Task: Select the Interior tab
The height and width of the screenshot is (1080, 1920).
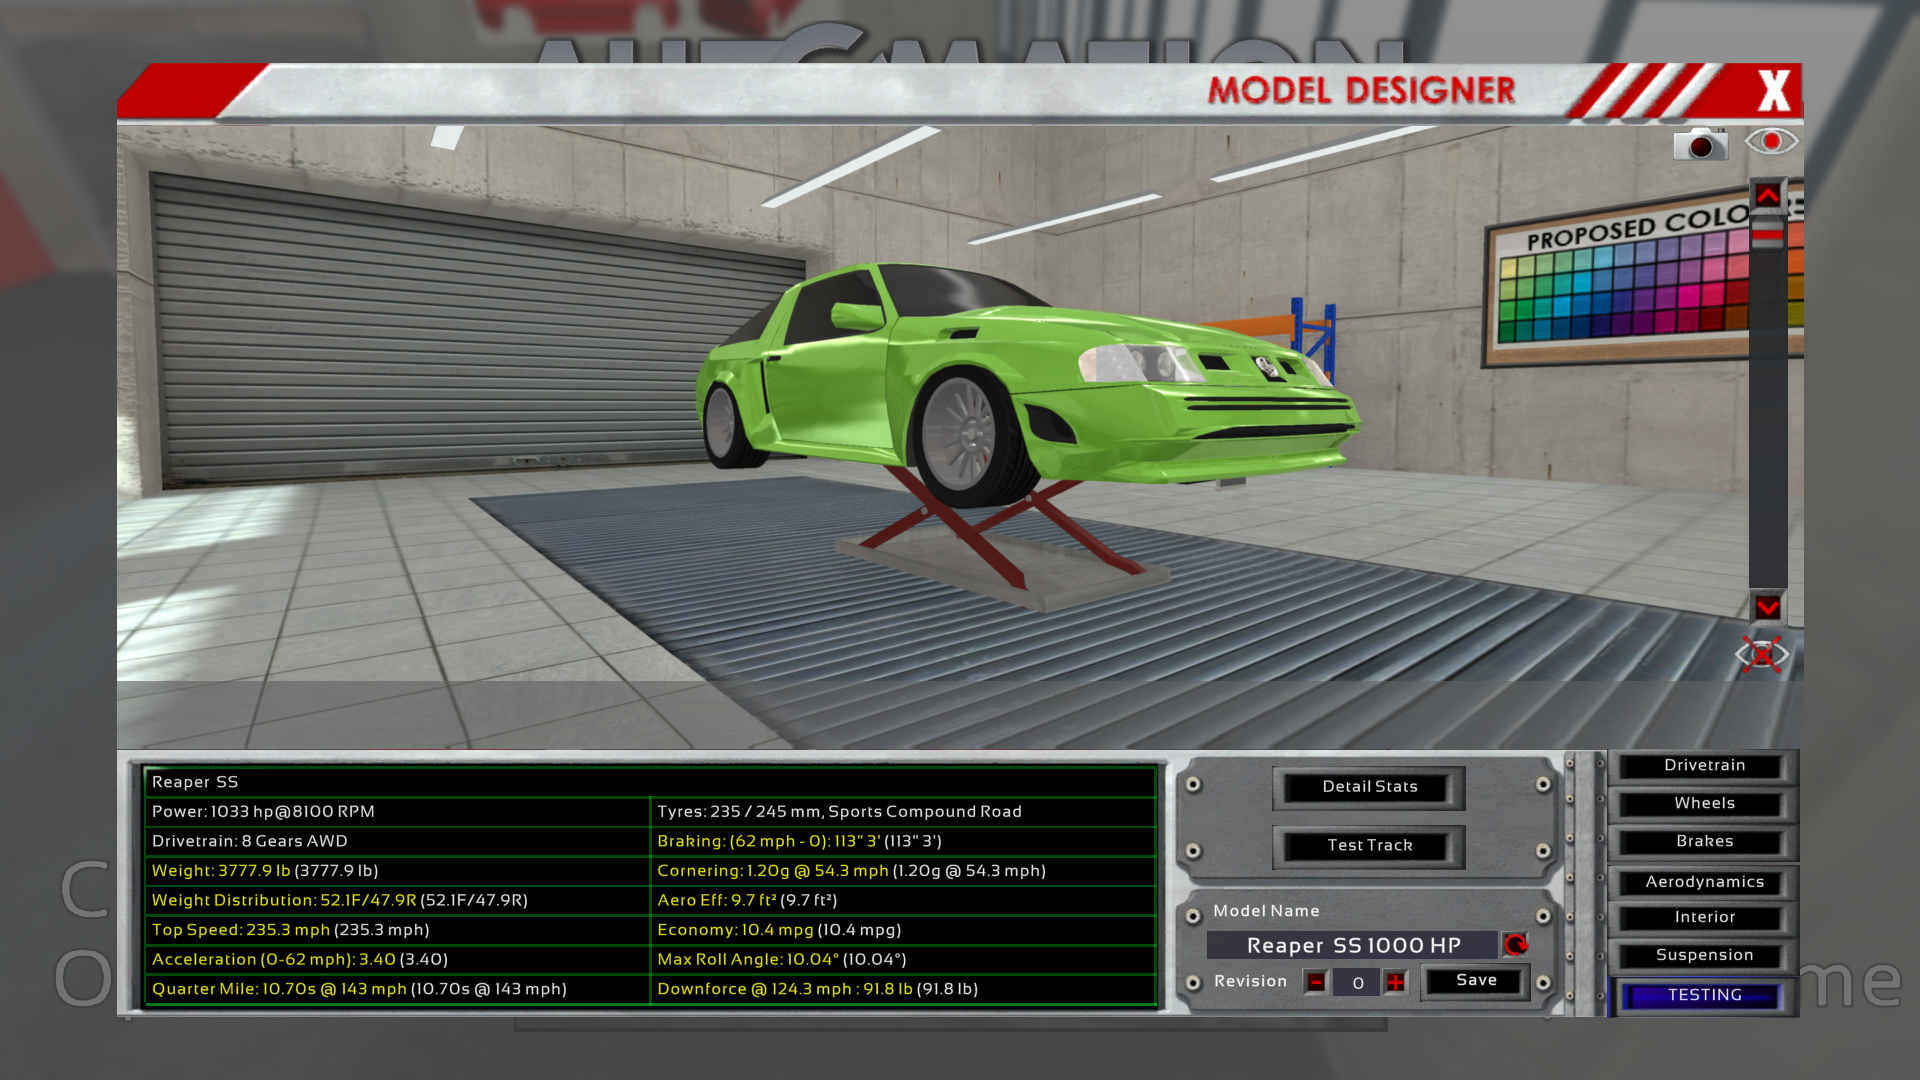Action: click(1704, 917)
